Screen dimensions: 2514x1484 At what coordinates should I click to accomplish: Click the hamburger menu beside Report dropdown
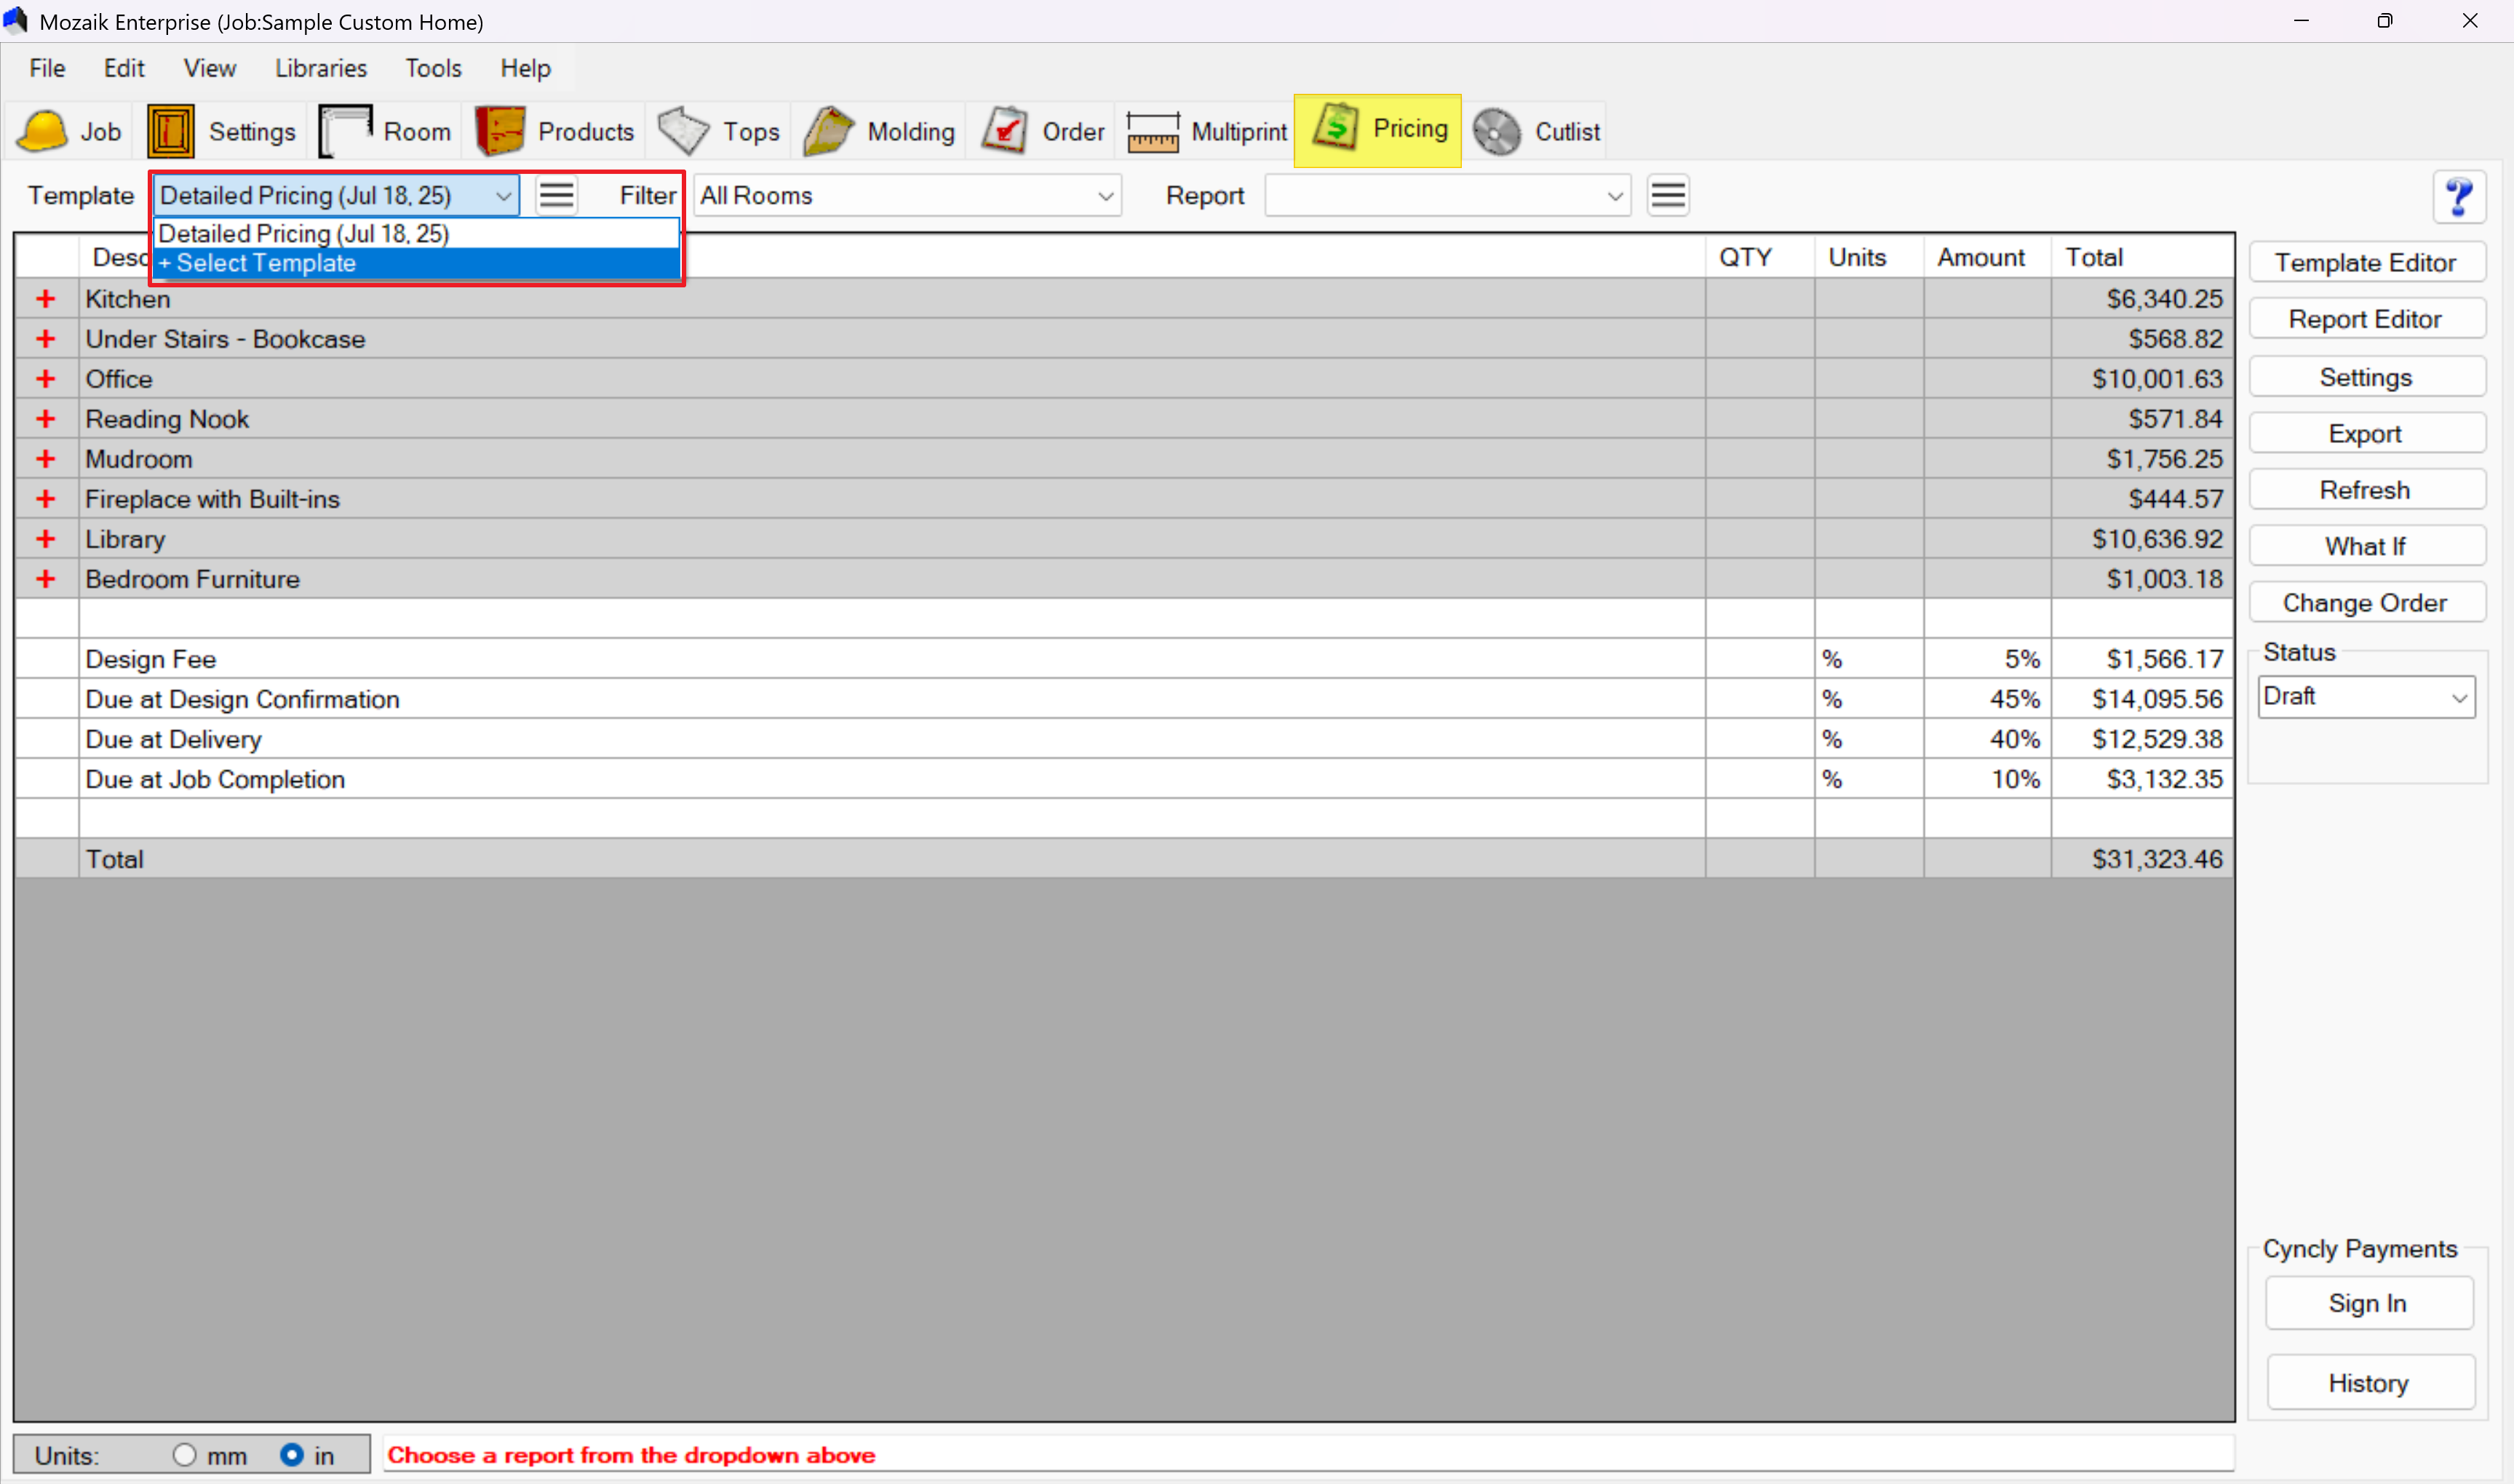coord(1667,196)
